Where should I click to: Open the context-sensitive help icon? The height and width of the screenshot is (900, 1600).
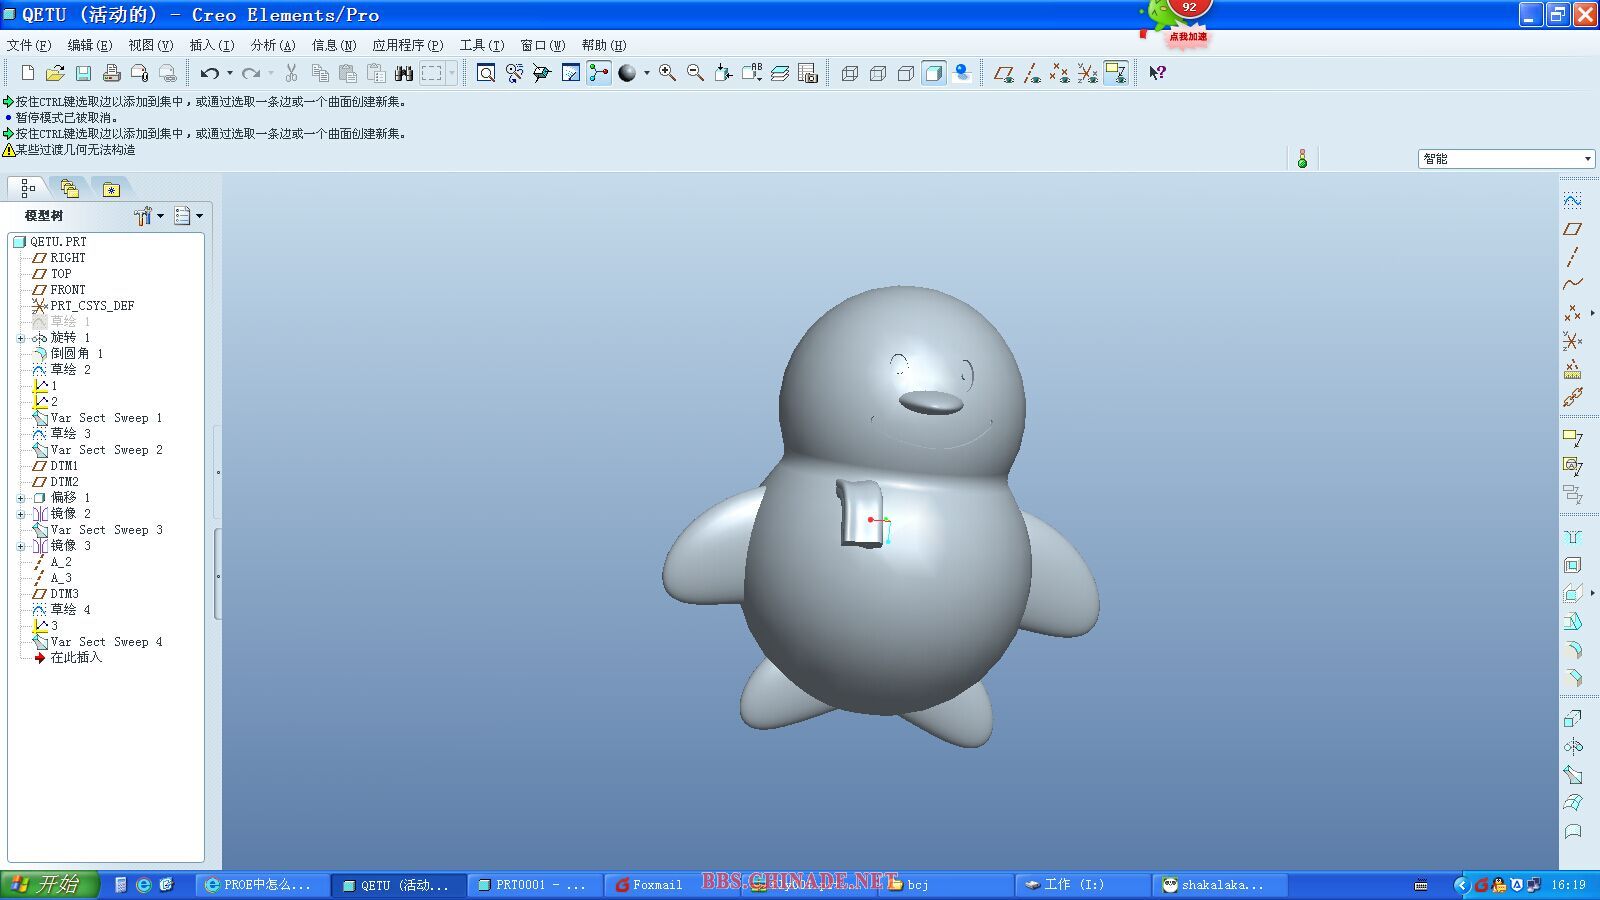(1157, 73)
